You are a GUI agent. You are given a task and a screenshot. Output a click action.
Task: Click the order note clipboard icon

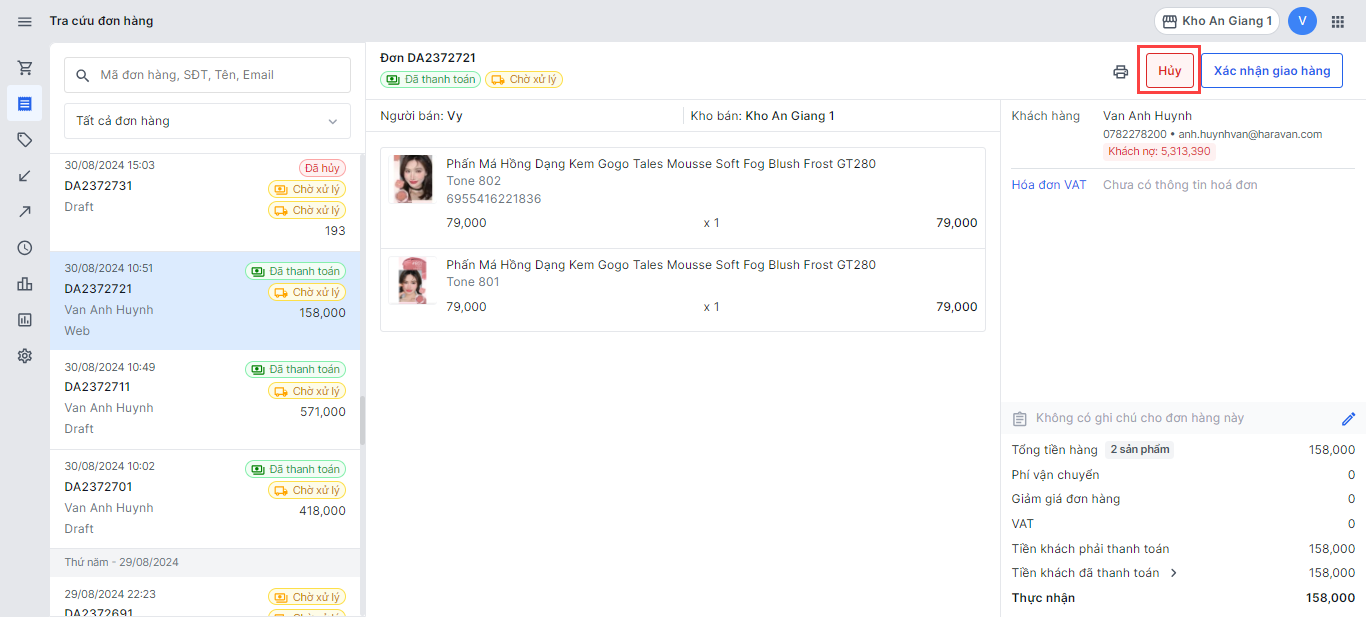pos(1020,419)
